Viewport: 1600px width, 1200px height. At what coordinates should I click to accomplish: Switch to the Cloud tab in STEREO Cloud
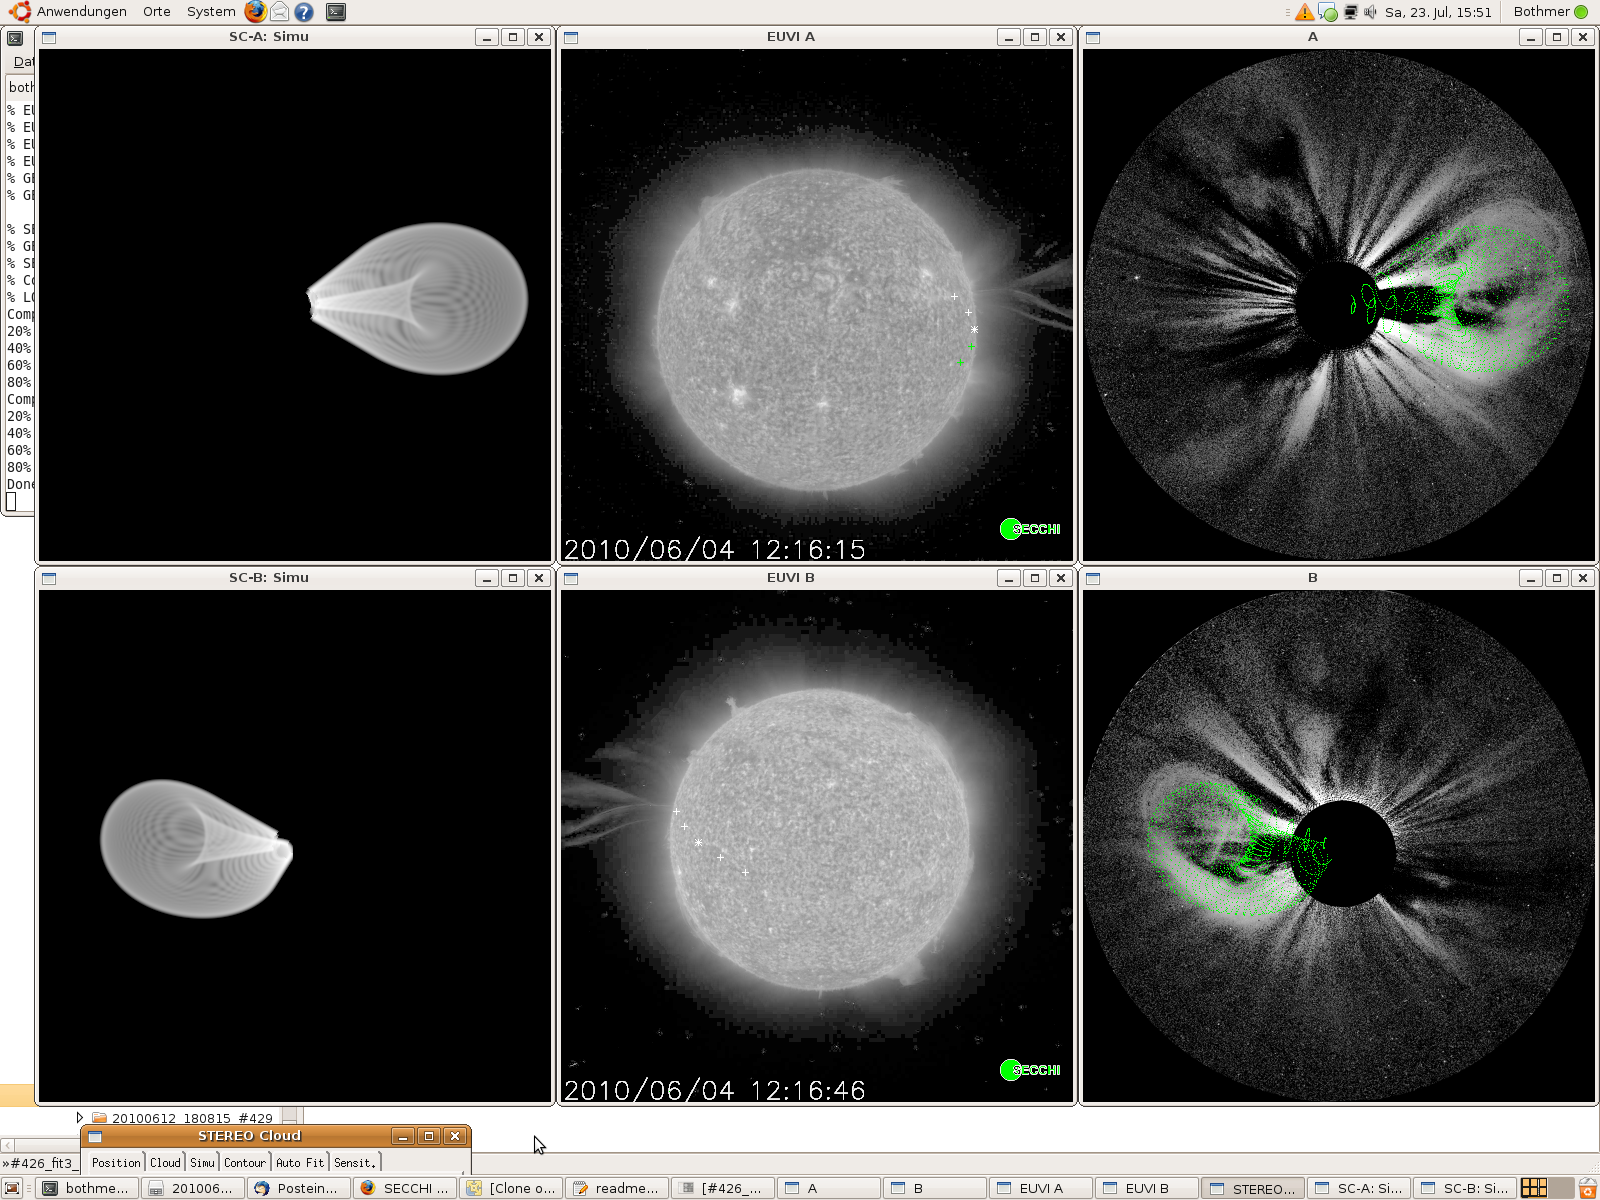pyautogui.click(x=165, y=1163)
